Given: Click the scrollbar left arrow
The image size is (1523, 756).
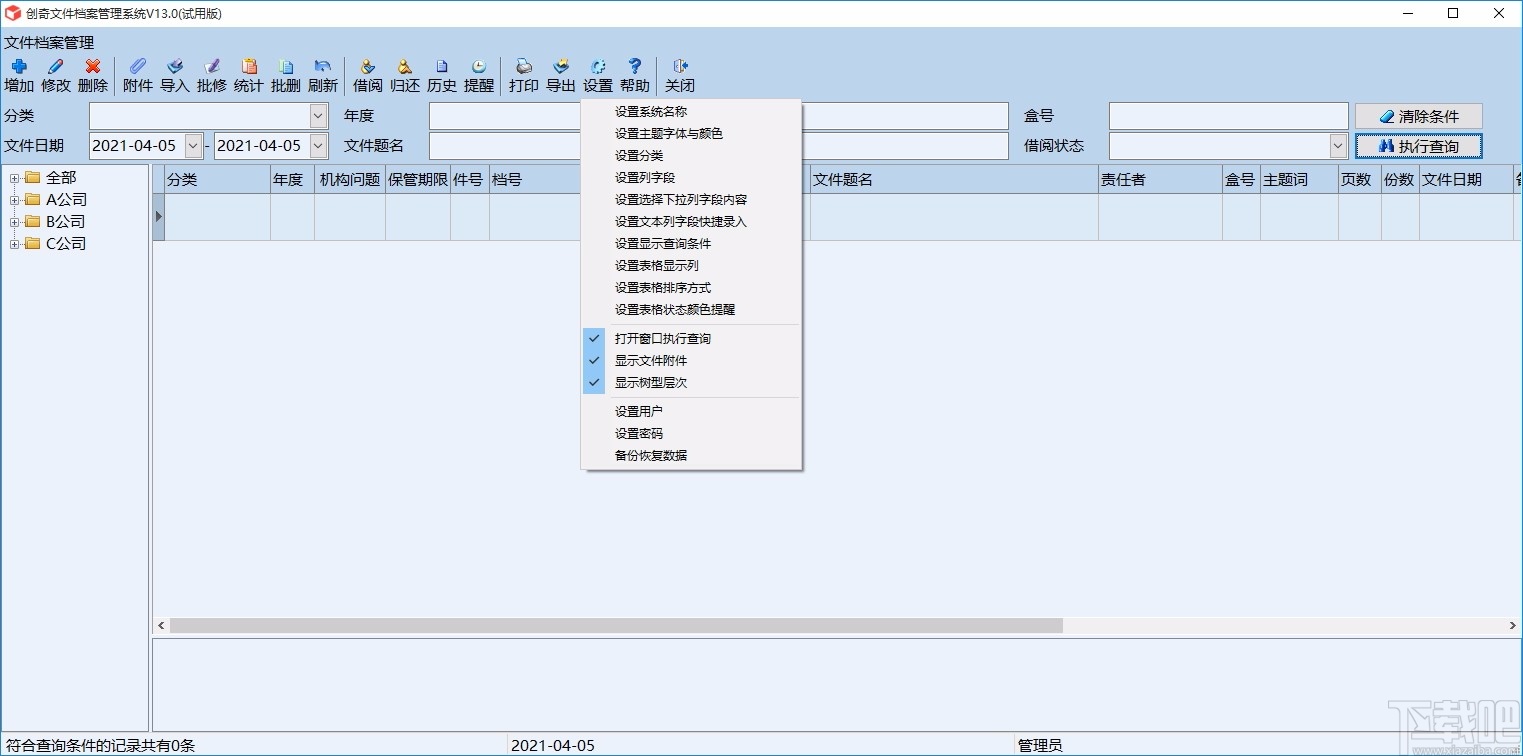Looking at the screenshot, I should click(161, 625).
